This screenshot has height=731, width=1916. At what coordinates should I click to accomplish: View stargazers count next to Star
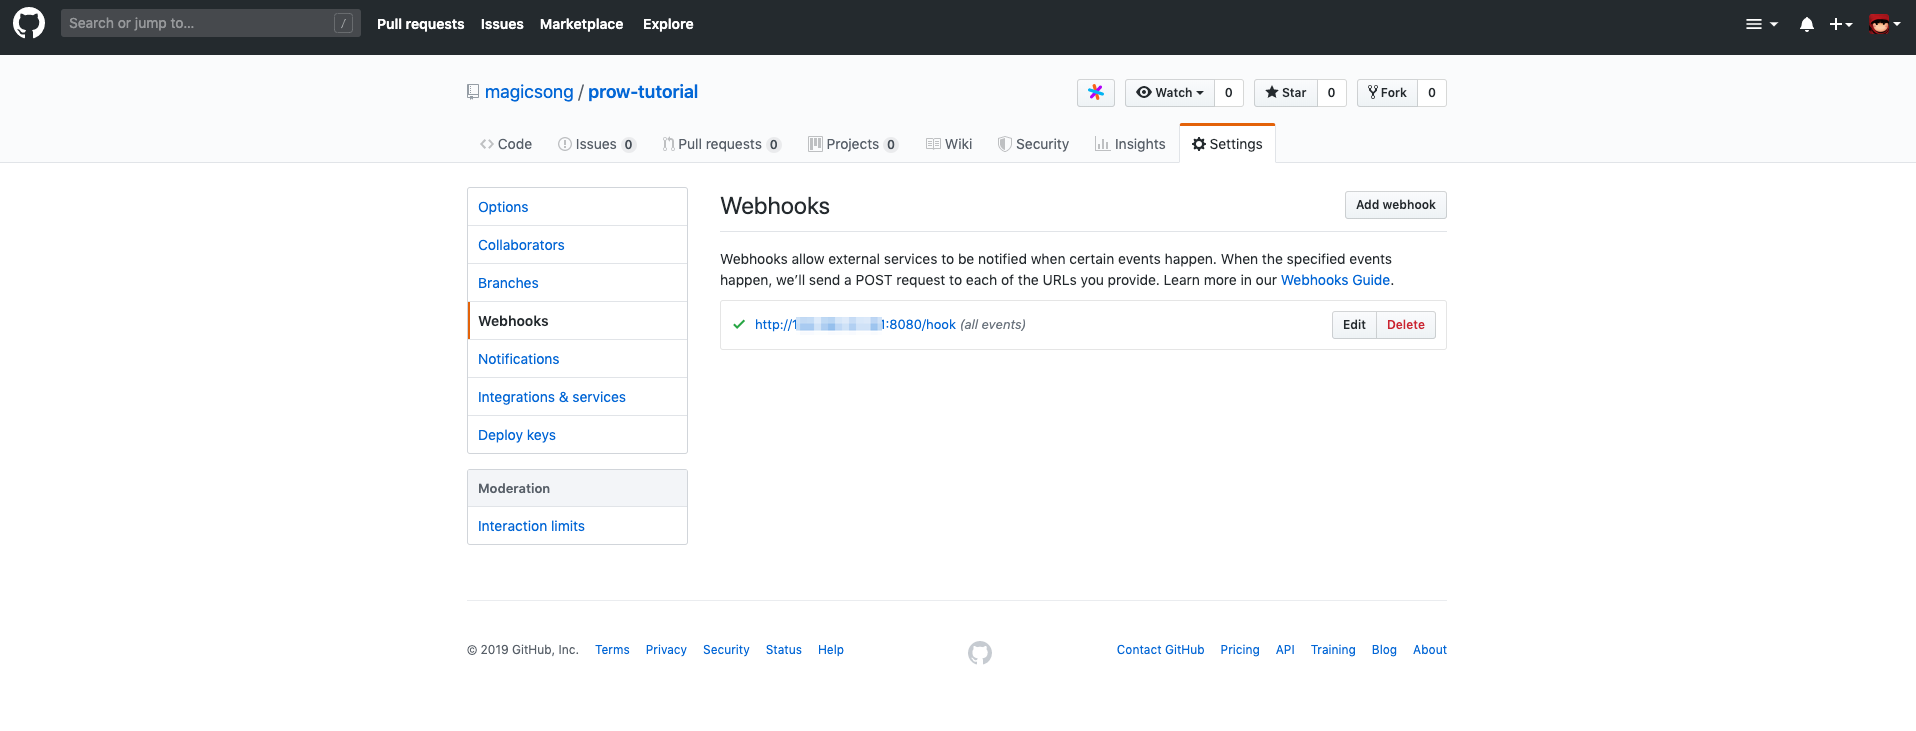pyautogui.click(x=1332, y=92)
